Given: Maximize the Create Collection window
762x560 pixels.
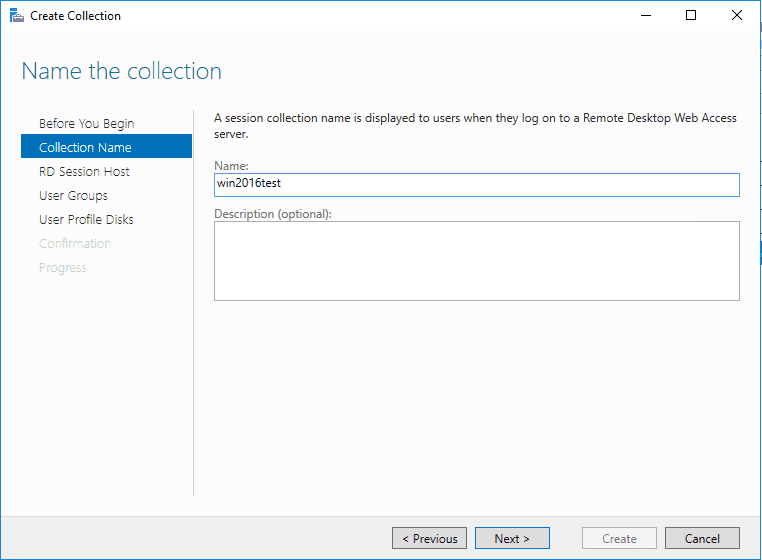Looking at the screenshot, I should (691, 16).
